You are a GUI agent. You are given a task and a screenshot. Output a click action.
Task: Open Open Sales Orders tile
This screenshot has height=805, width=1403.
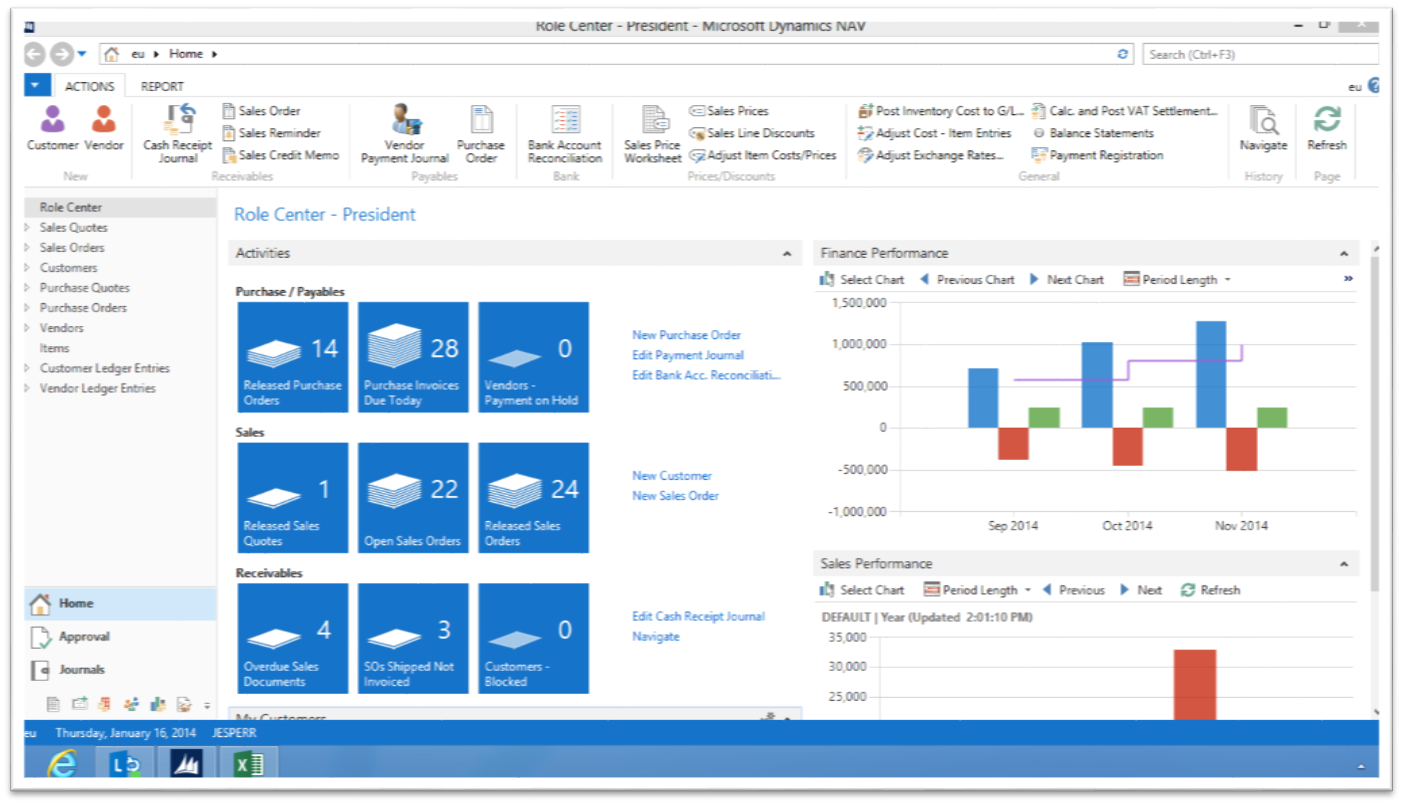pyautogui.click(x=413, y=498)
